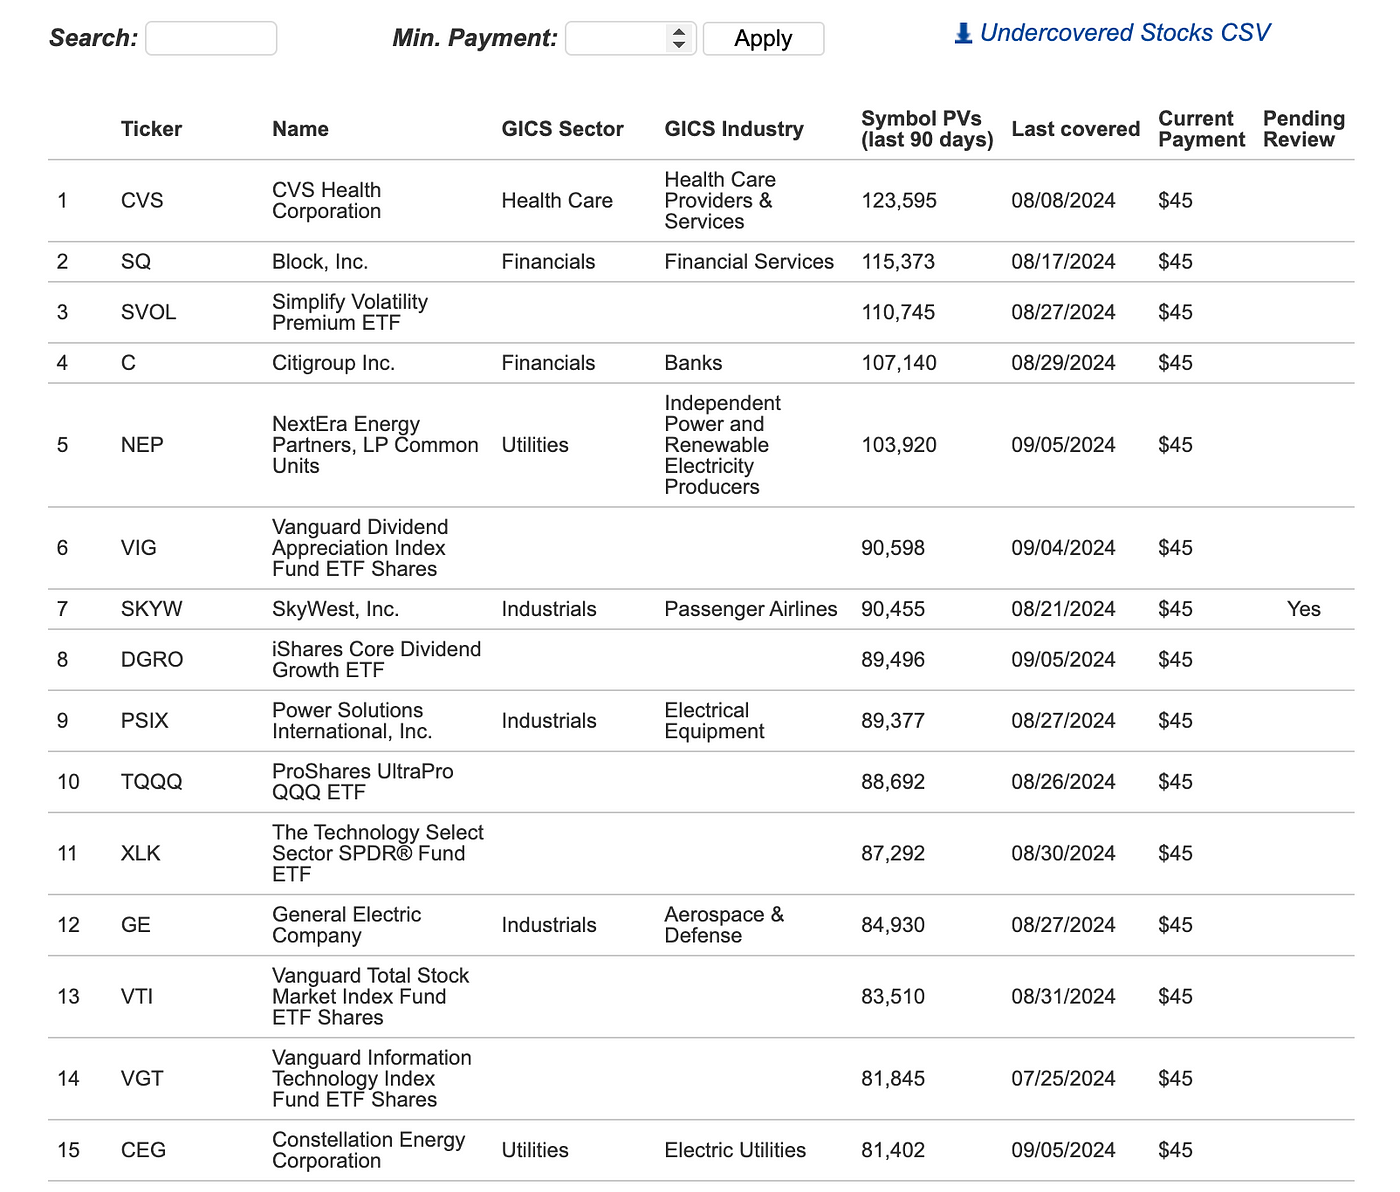1400x1192 pixels.
Task: Click the Block, Inc. name cell
Action: (320, 262)
